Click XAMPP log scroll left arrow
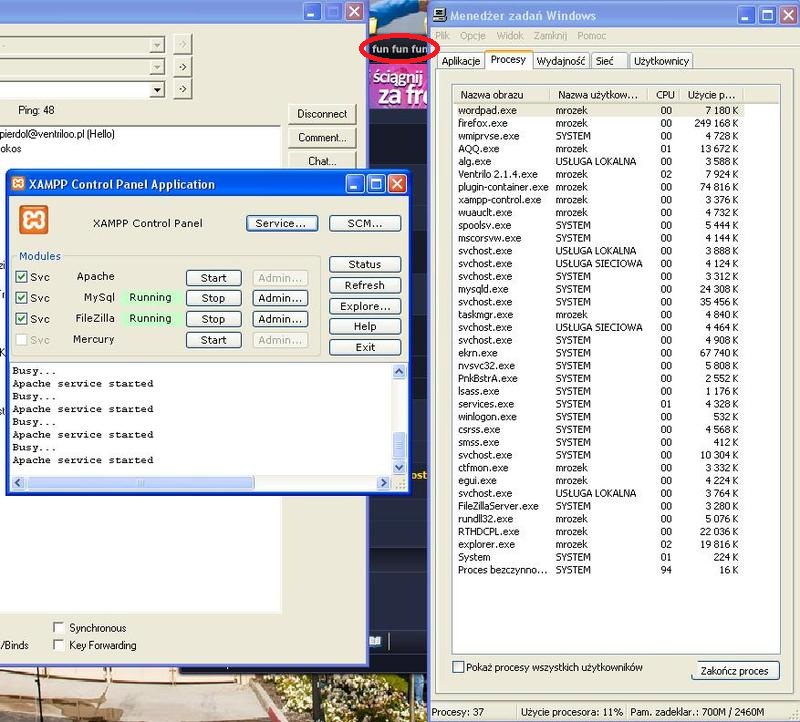The height and width of the screenshot is (722, 800). tap(18, 482)
